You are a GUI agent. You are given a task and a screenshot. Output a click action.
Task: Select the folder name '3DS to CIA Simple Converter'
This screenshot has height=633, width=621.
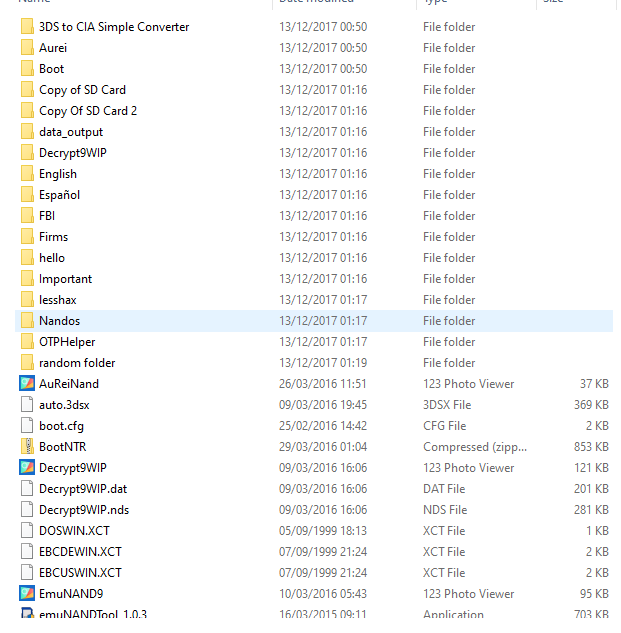[114, 27]
